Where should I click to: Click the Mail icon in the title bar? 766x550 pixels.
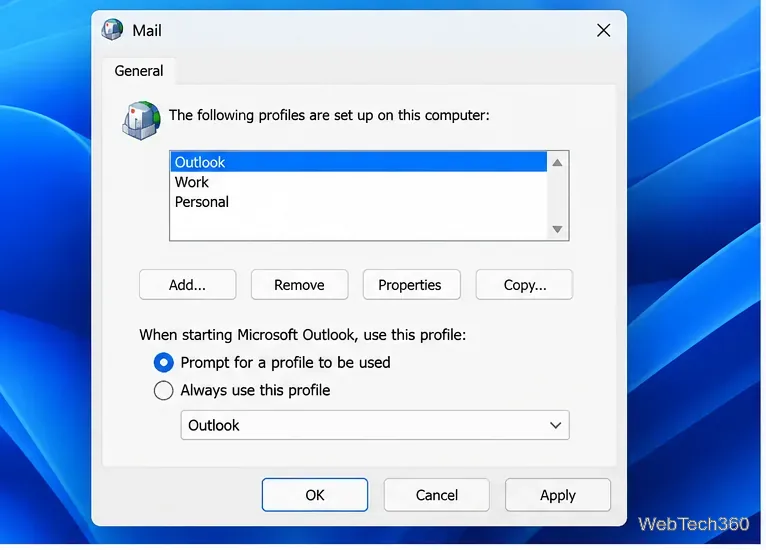click(x=112, y=30)
